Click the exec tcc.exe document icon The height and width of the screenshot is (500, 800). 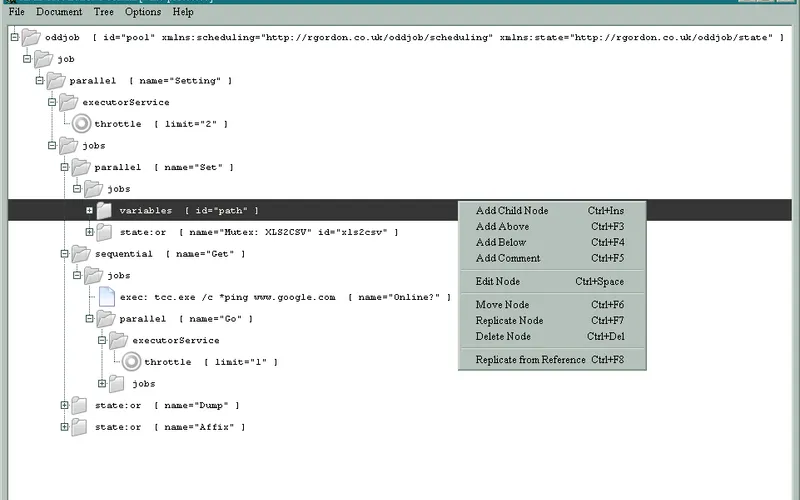tap(107, 296)
